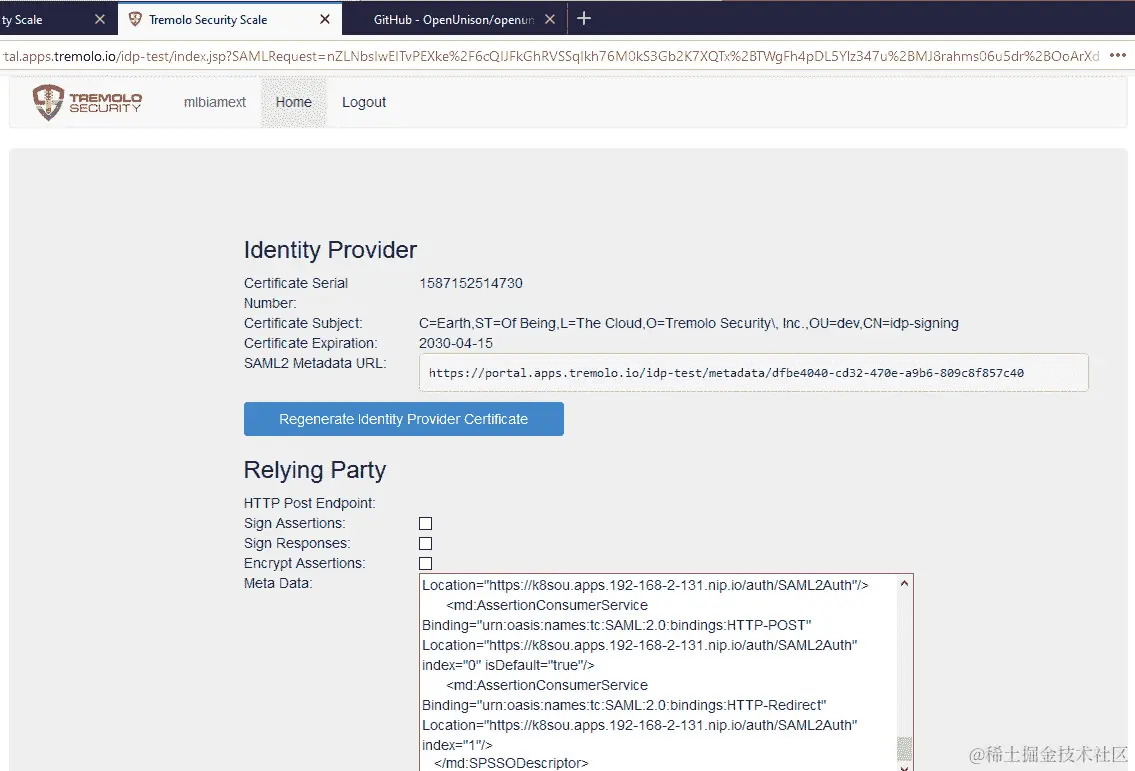Click the 'Sign Assertions:' label
The width and height of the screenshot is (1135, 771).
295,523
